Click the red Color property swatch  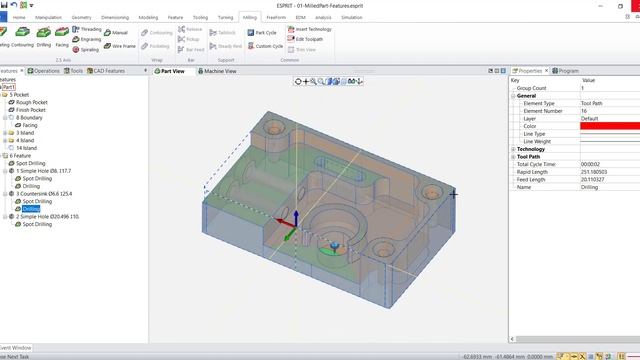pyautogui.click(x=610, y=126)
